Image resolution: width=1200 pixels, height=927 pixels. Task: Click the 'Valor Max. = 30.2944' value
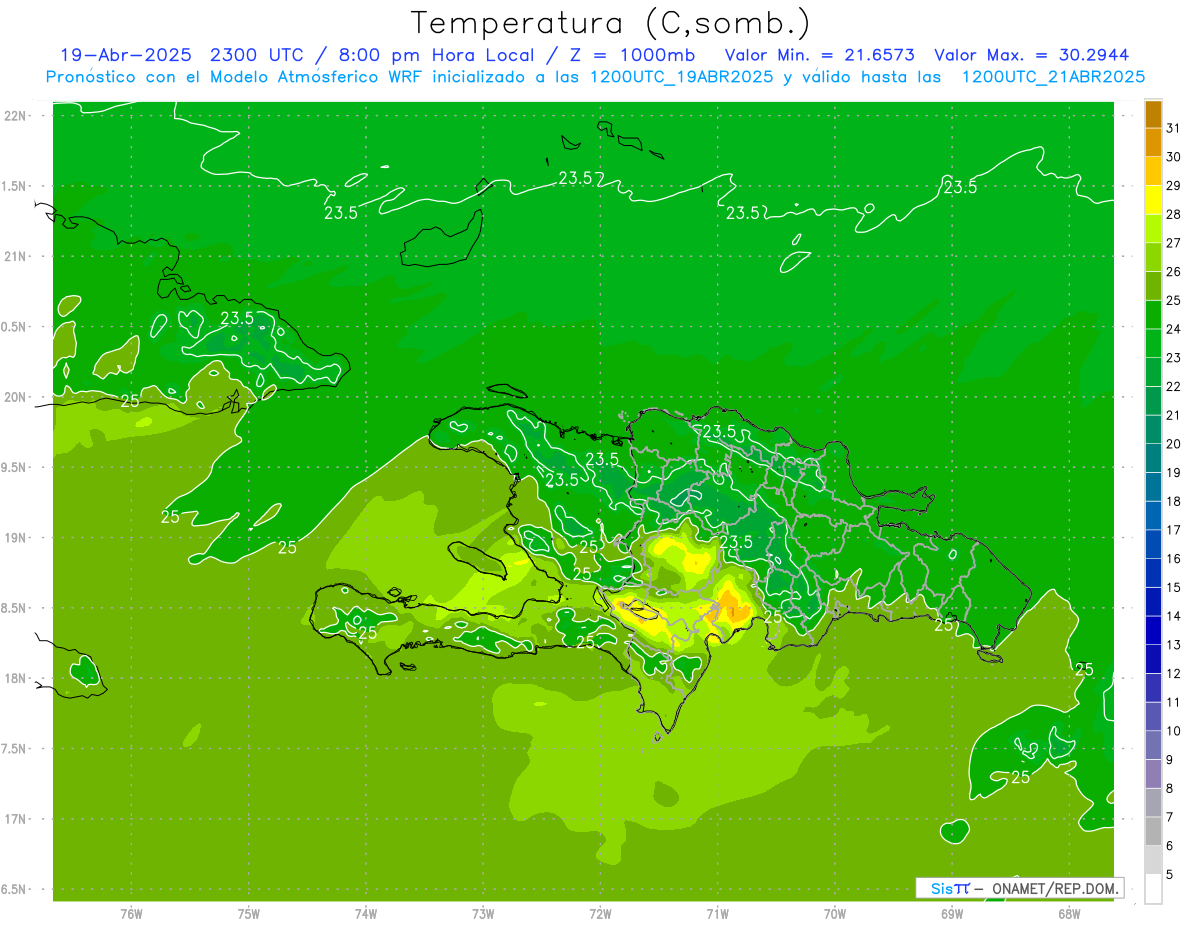click(1031, 55)
